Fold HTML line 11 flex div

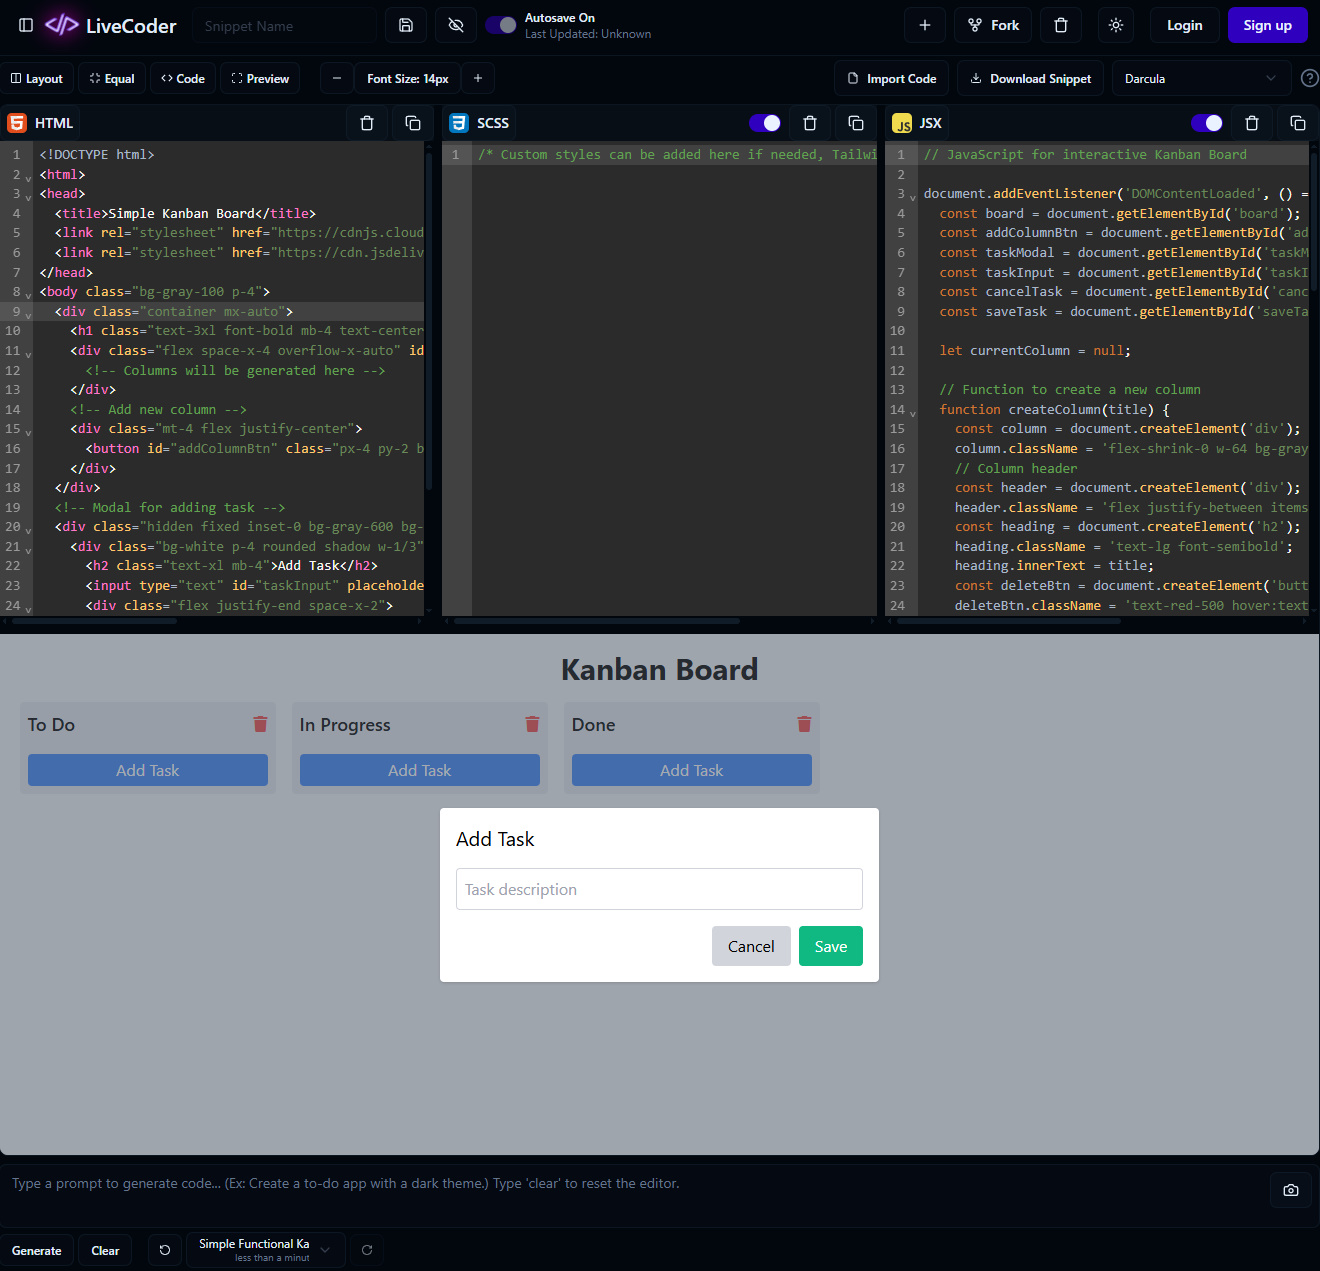pos(28,354)
